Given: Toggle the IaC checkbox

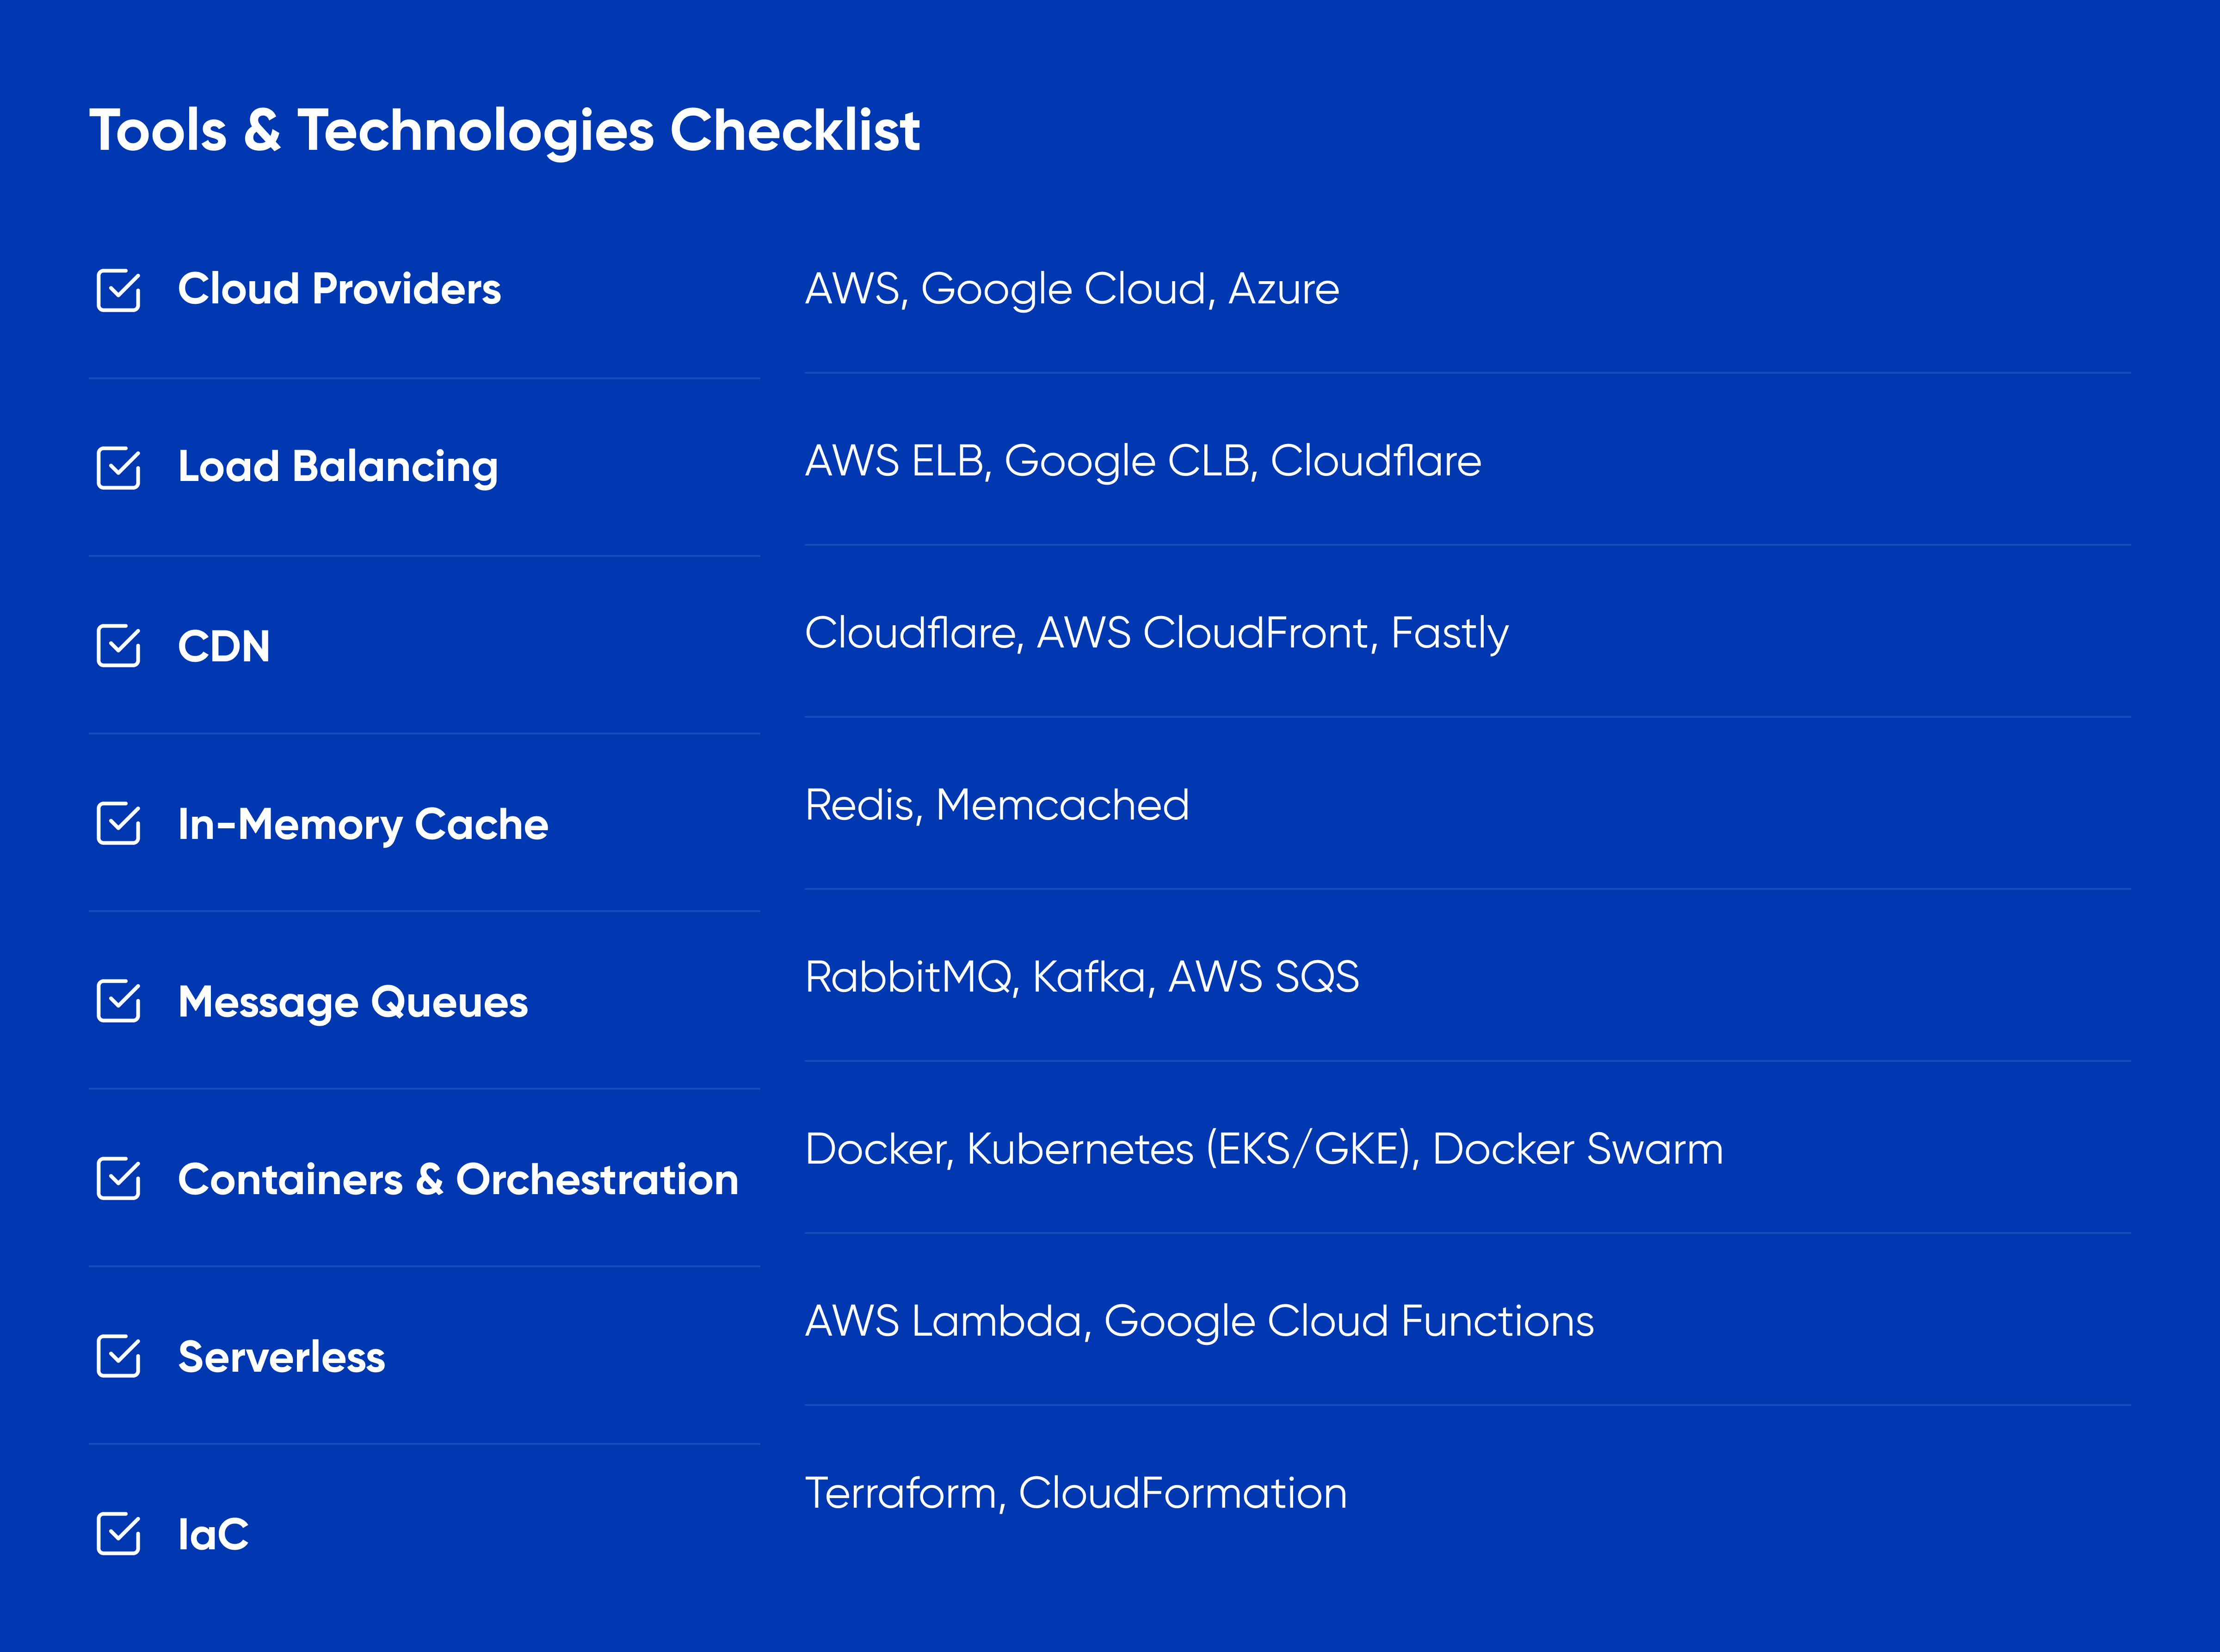Looking at the screenshot, I should (119, 1533).
